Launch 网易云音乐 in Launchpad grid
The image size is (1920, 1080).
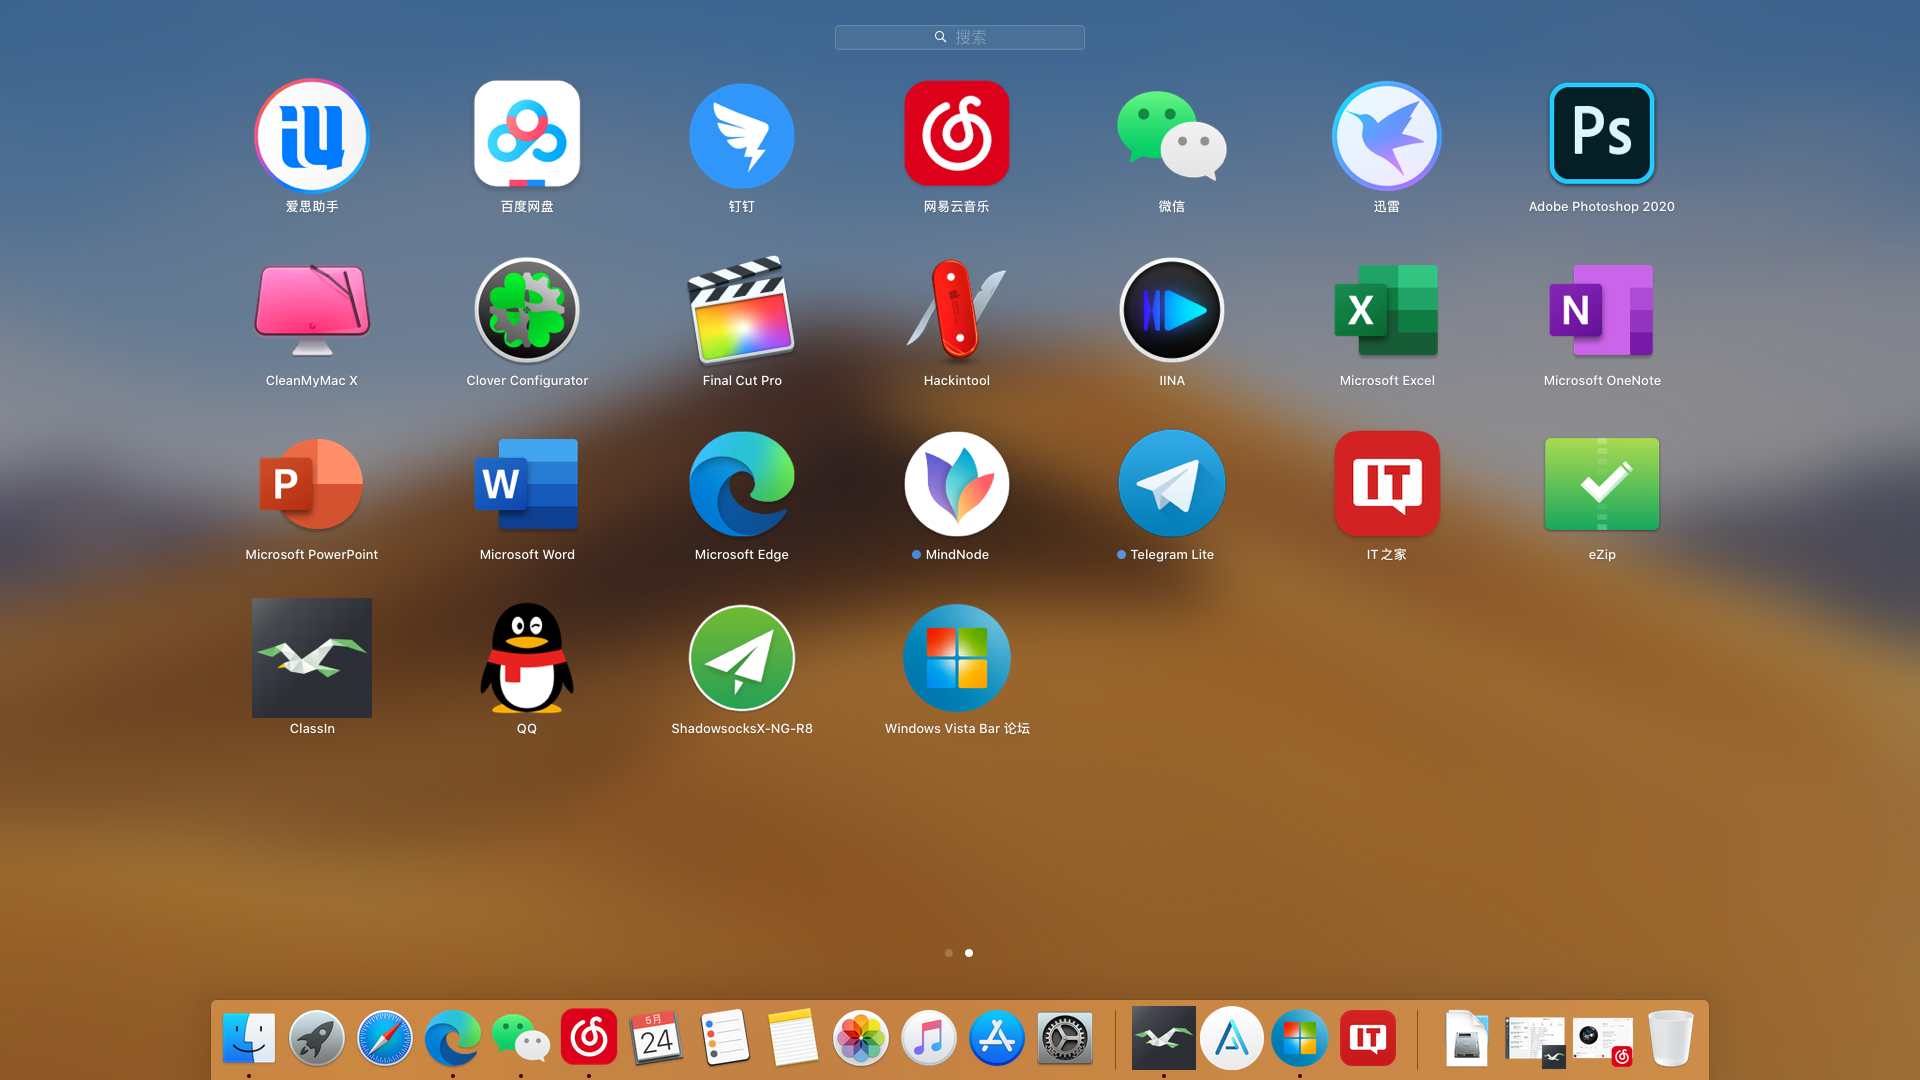[x=957, y=134]
